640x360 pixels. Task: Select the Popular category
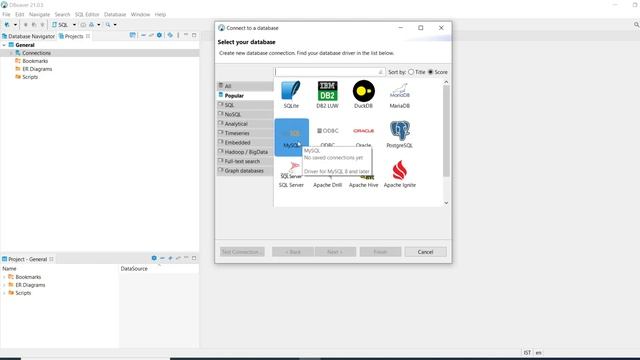[245, 96]
